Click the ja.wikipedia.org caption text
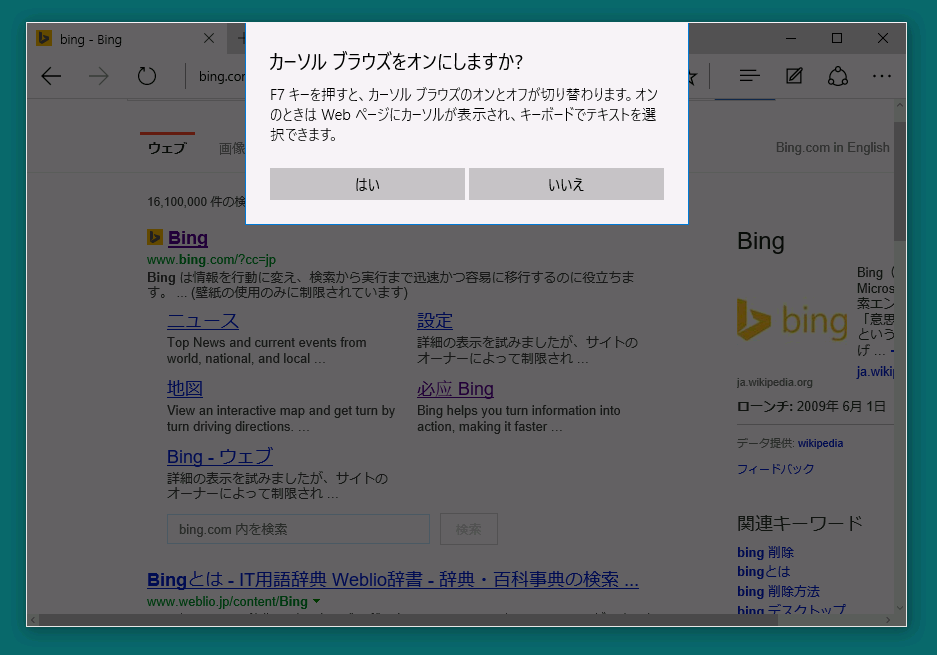The width and height of the screenshot is (937, 655). tap(774, 382)
